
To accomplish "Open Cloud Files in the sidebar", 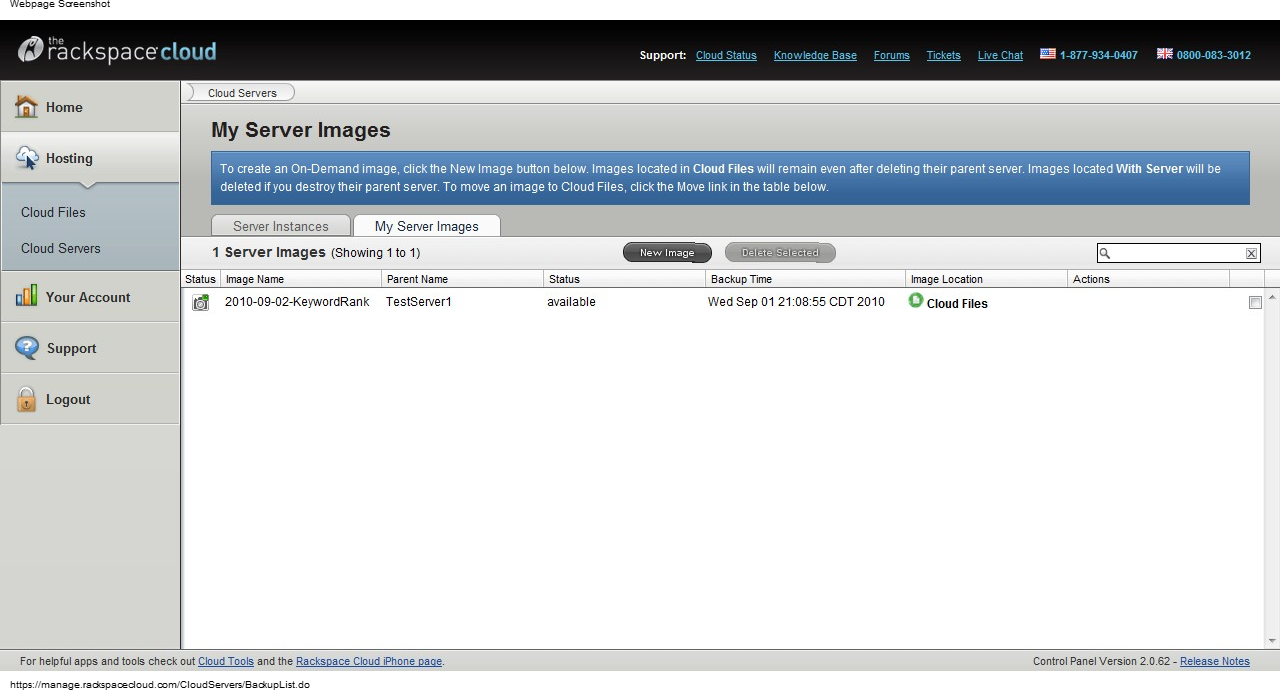I will (53, 212).
